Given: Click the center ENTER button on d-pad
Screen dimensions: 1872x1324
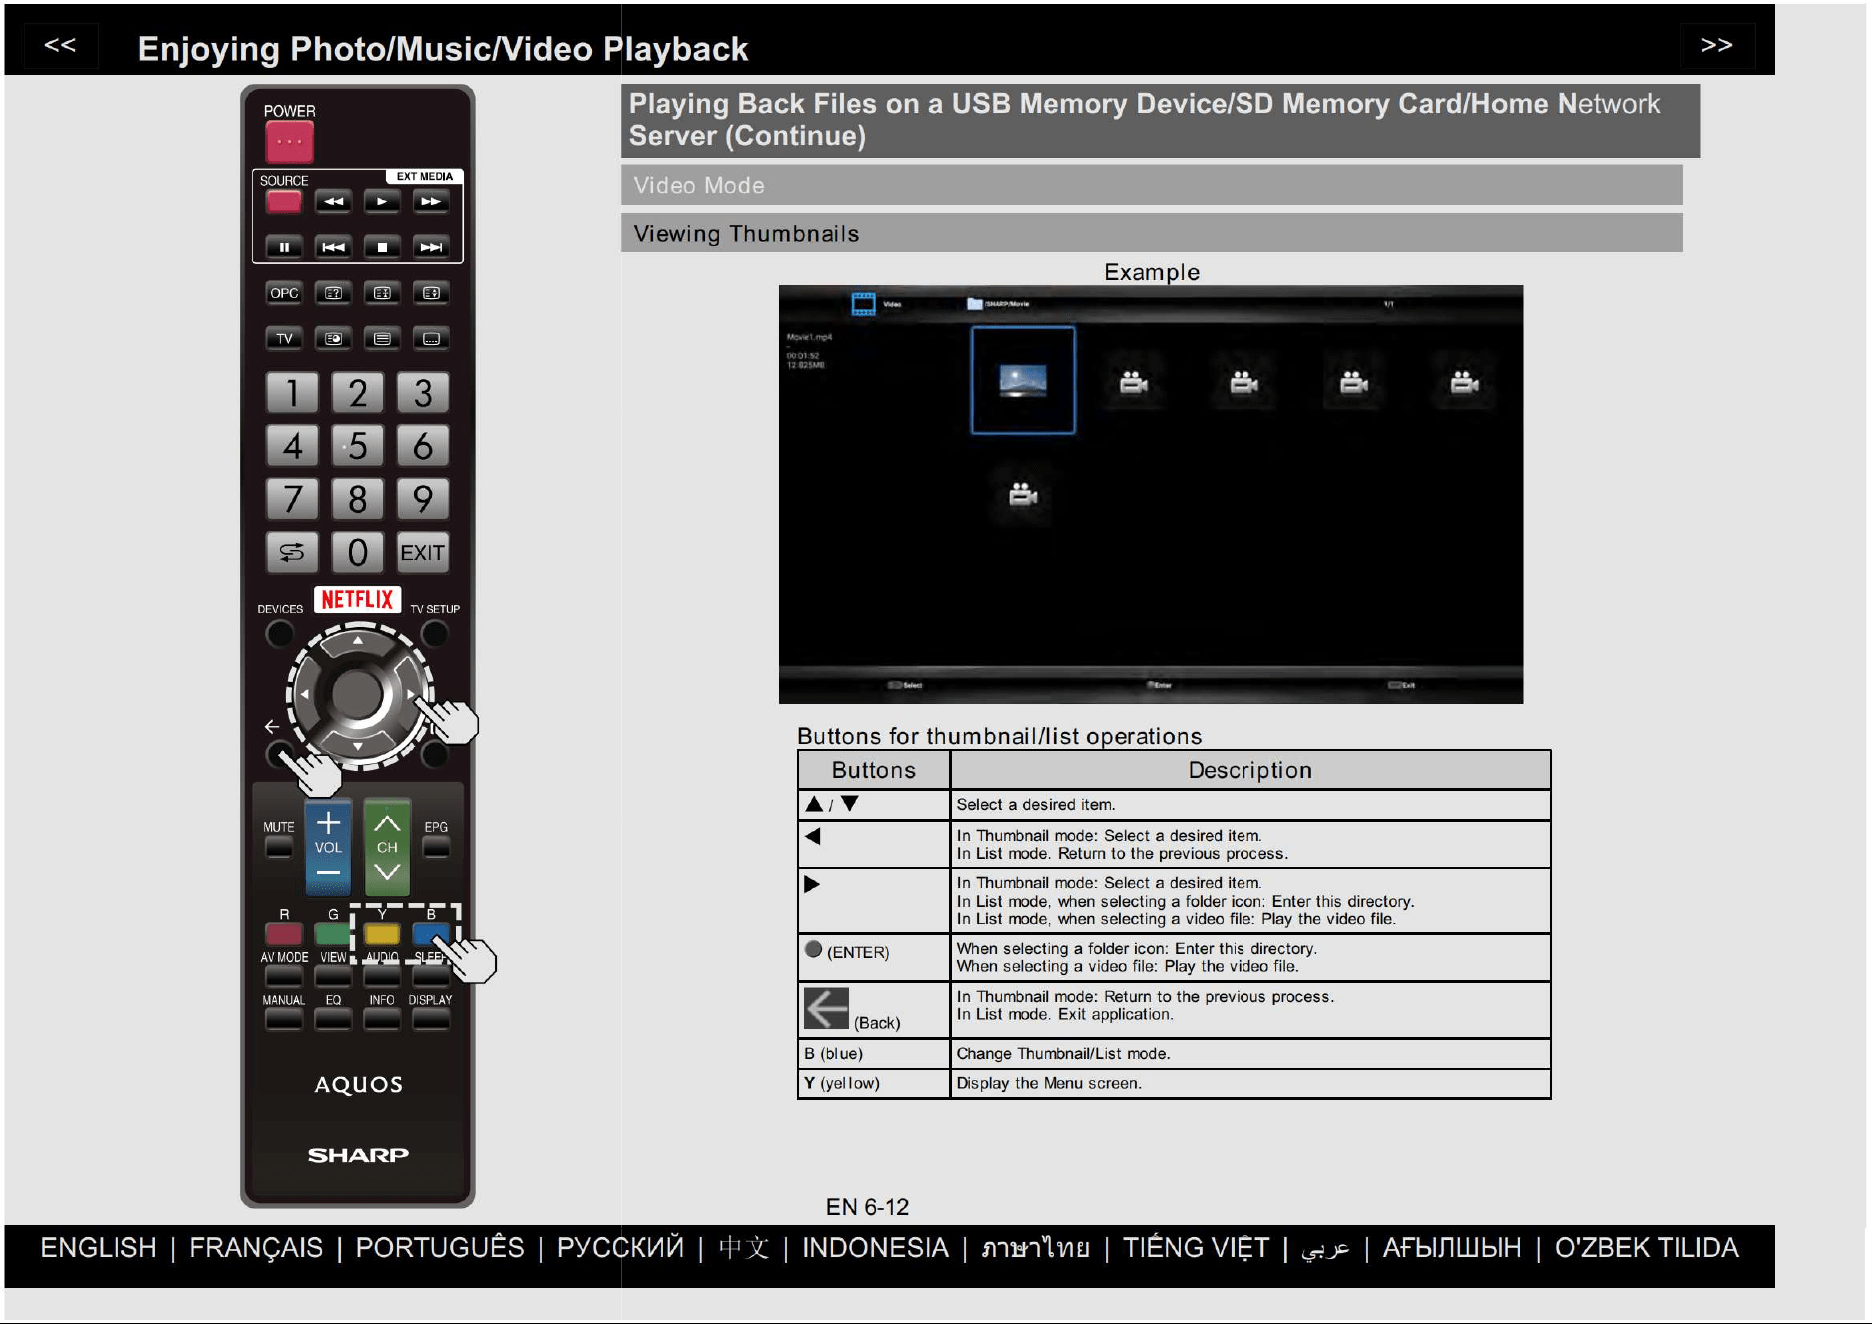Looking at the screenshot, I should pyautogui.click(x=357, y=693).
